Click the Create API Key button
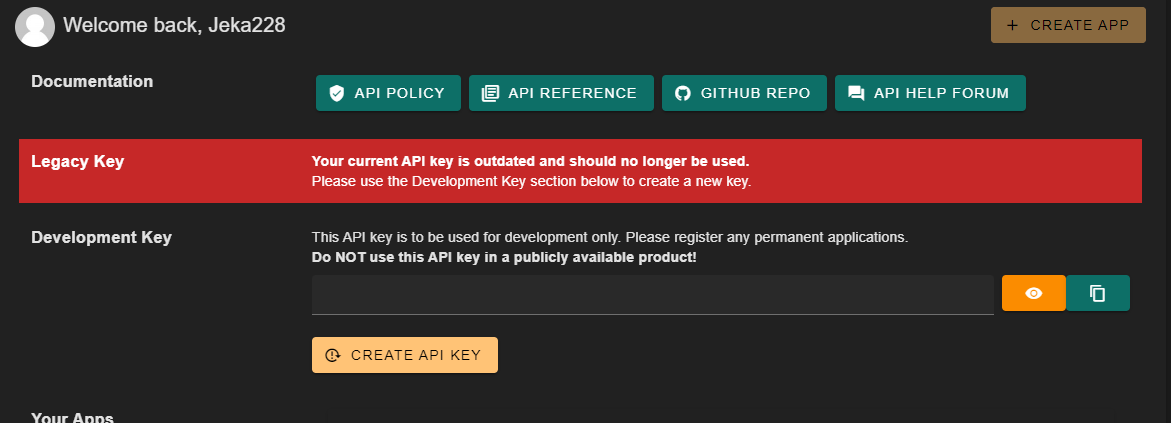The width and height of the screenshot is (1171, 423). [x=405, y=355]
